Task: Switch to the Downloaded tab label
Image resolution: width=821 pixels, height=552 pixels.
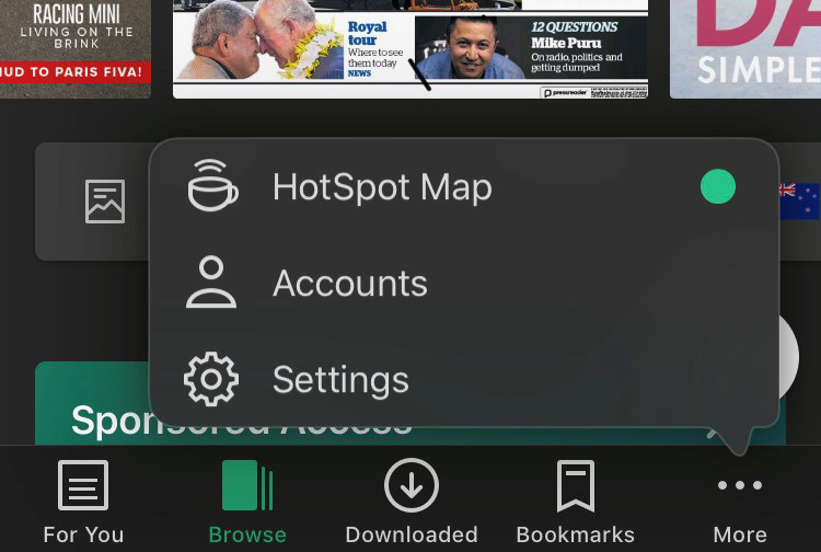Action: (411, 535)
